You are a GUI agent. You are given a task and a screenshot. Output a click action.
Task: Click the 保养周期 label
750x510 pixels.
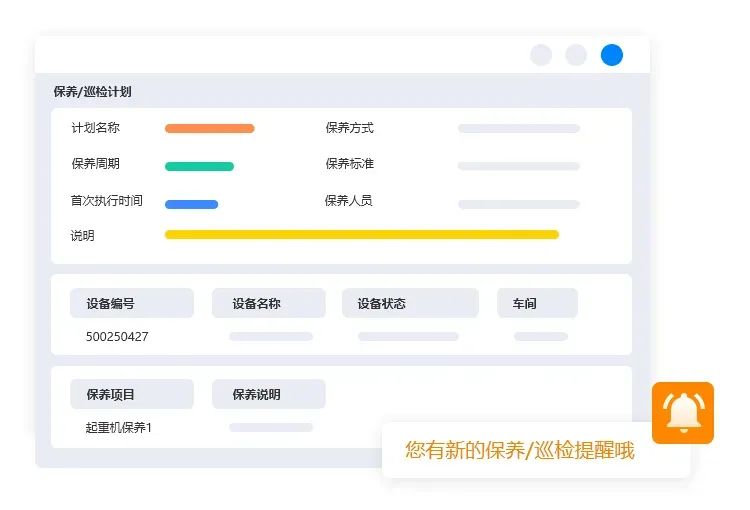tap(96, 164)
